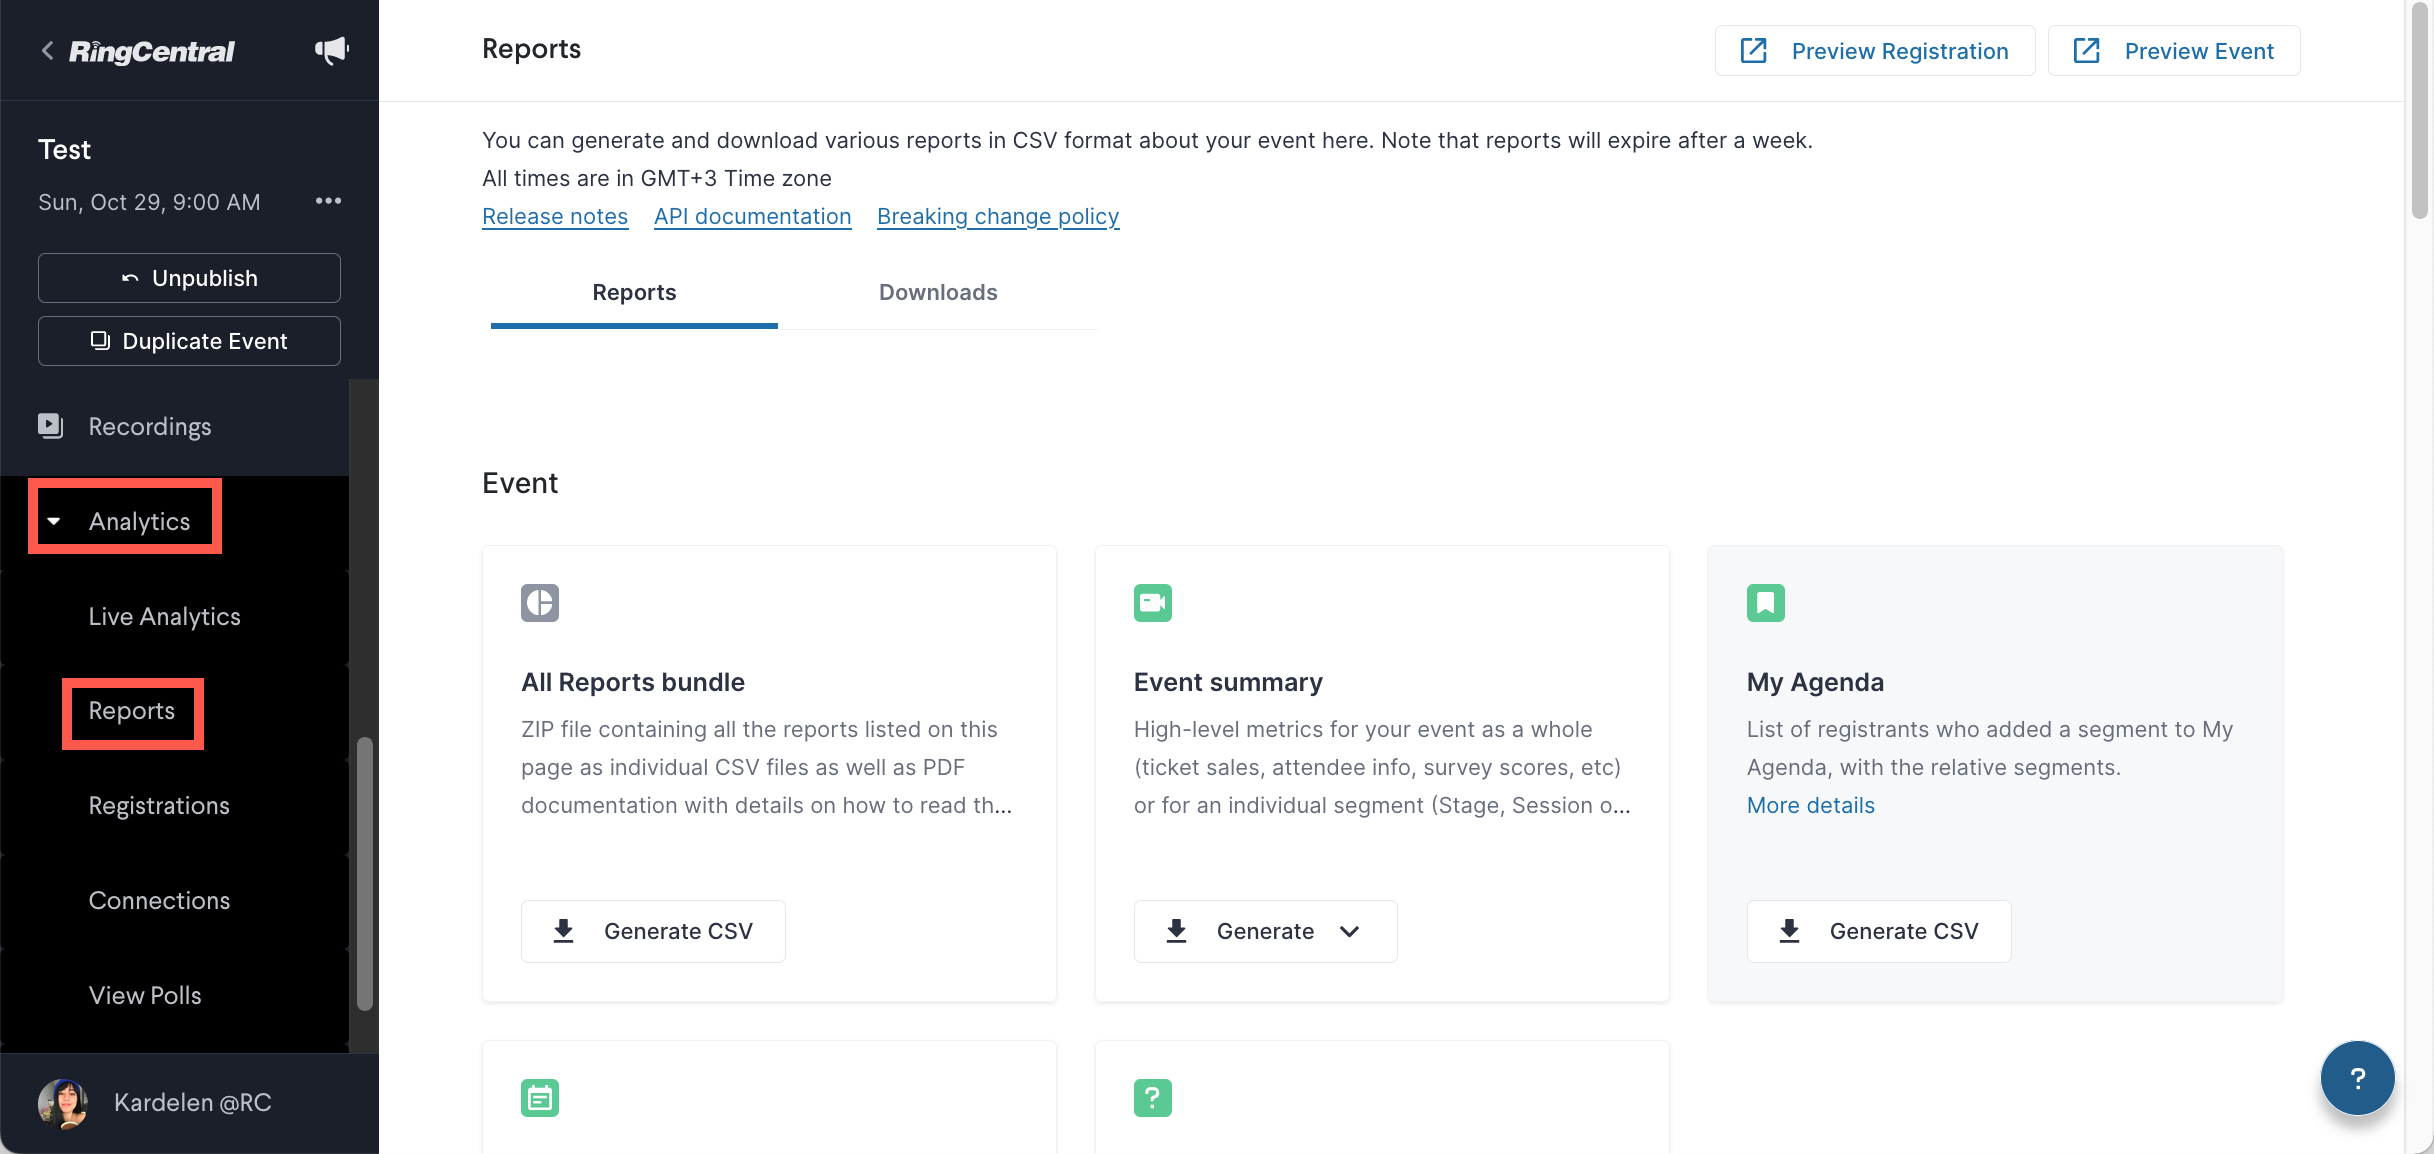Open My Agenda More details link
The image size is (2434, 1154).
[1810, 805]
